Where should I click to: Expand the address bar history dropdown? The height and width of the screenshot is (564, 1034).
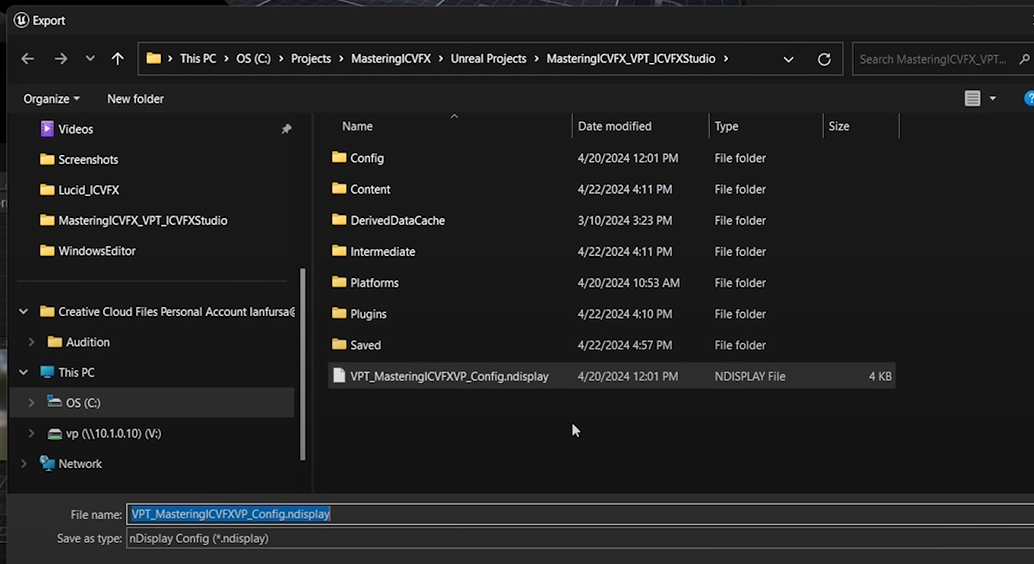pos(788,59)
